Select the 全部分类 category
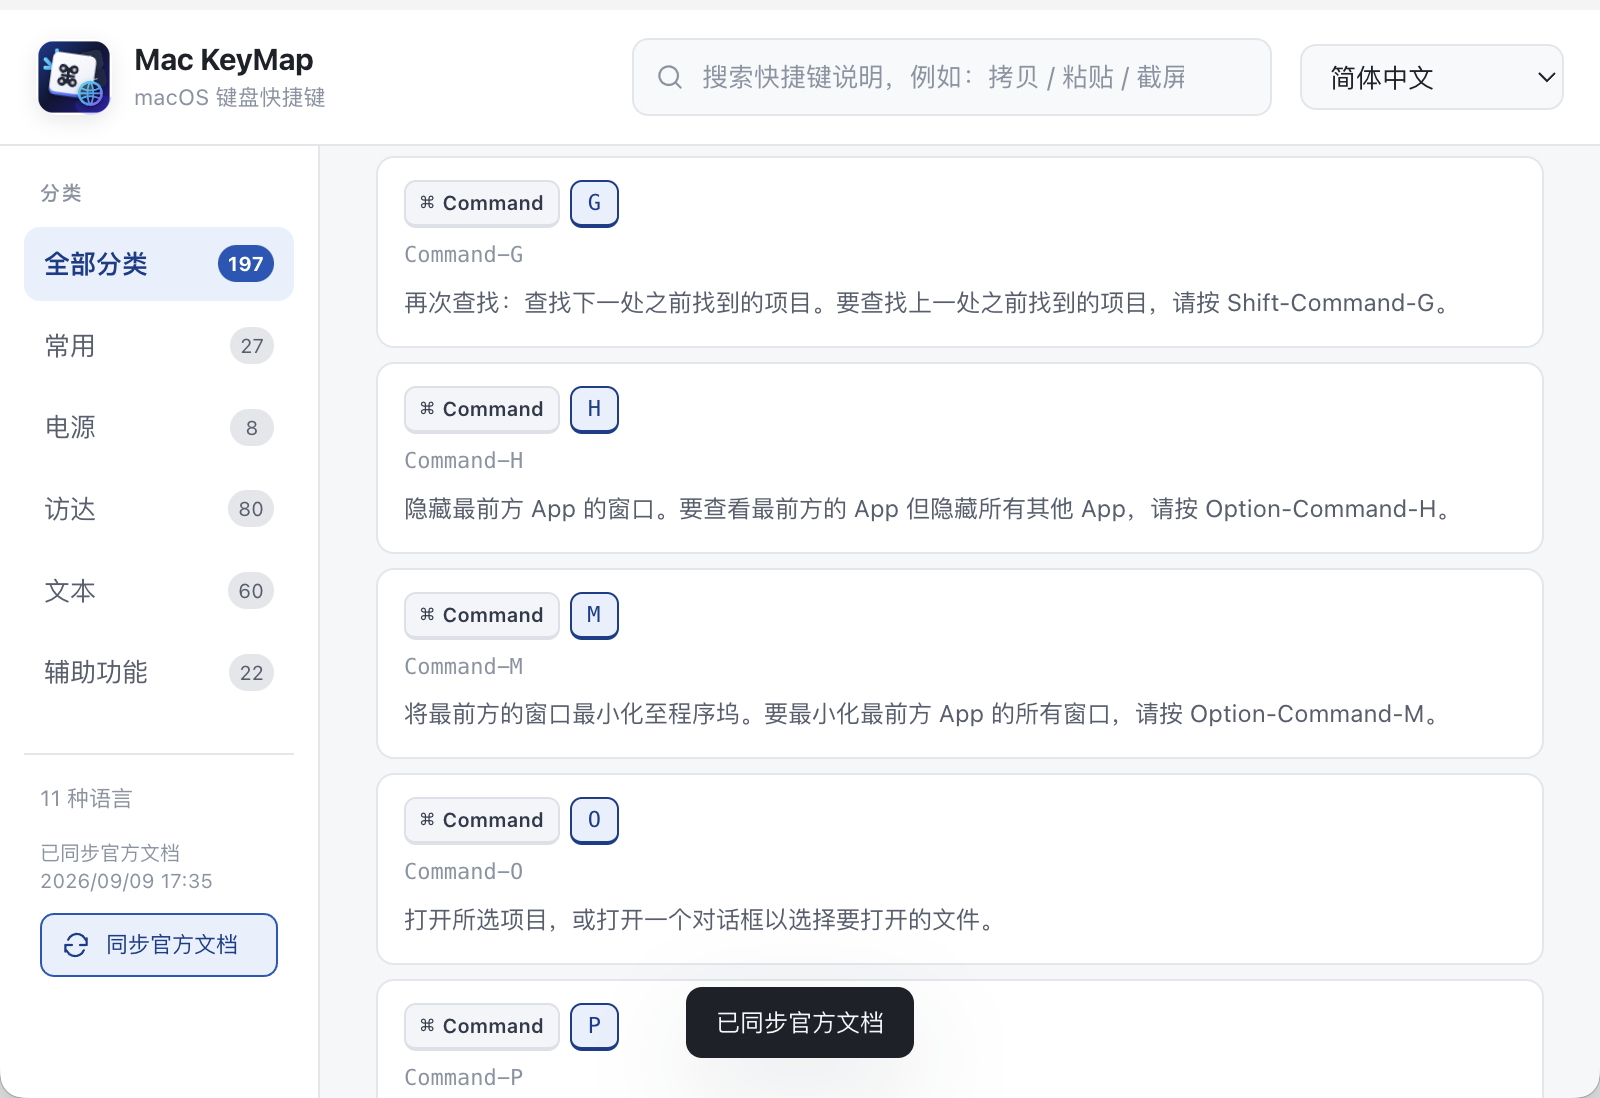 point(159,264)
